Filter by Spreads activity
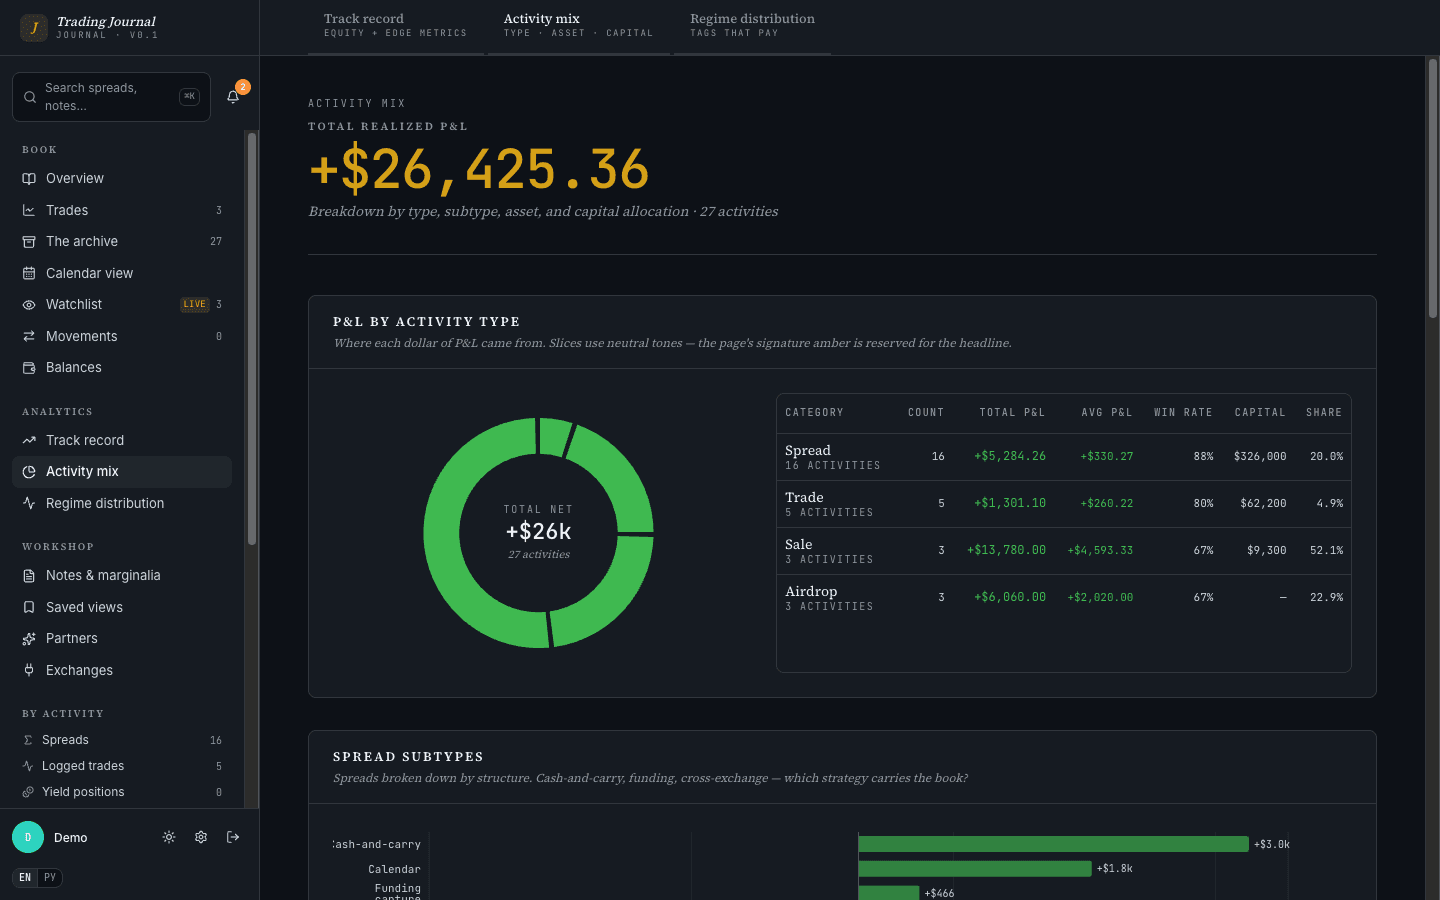Image resolution: width=1440 pixels, height=900 pixels. (122, 740)
